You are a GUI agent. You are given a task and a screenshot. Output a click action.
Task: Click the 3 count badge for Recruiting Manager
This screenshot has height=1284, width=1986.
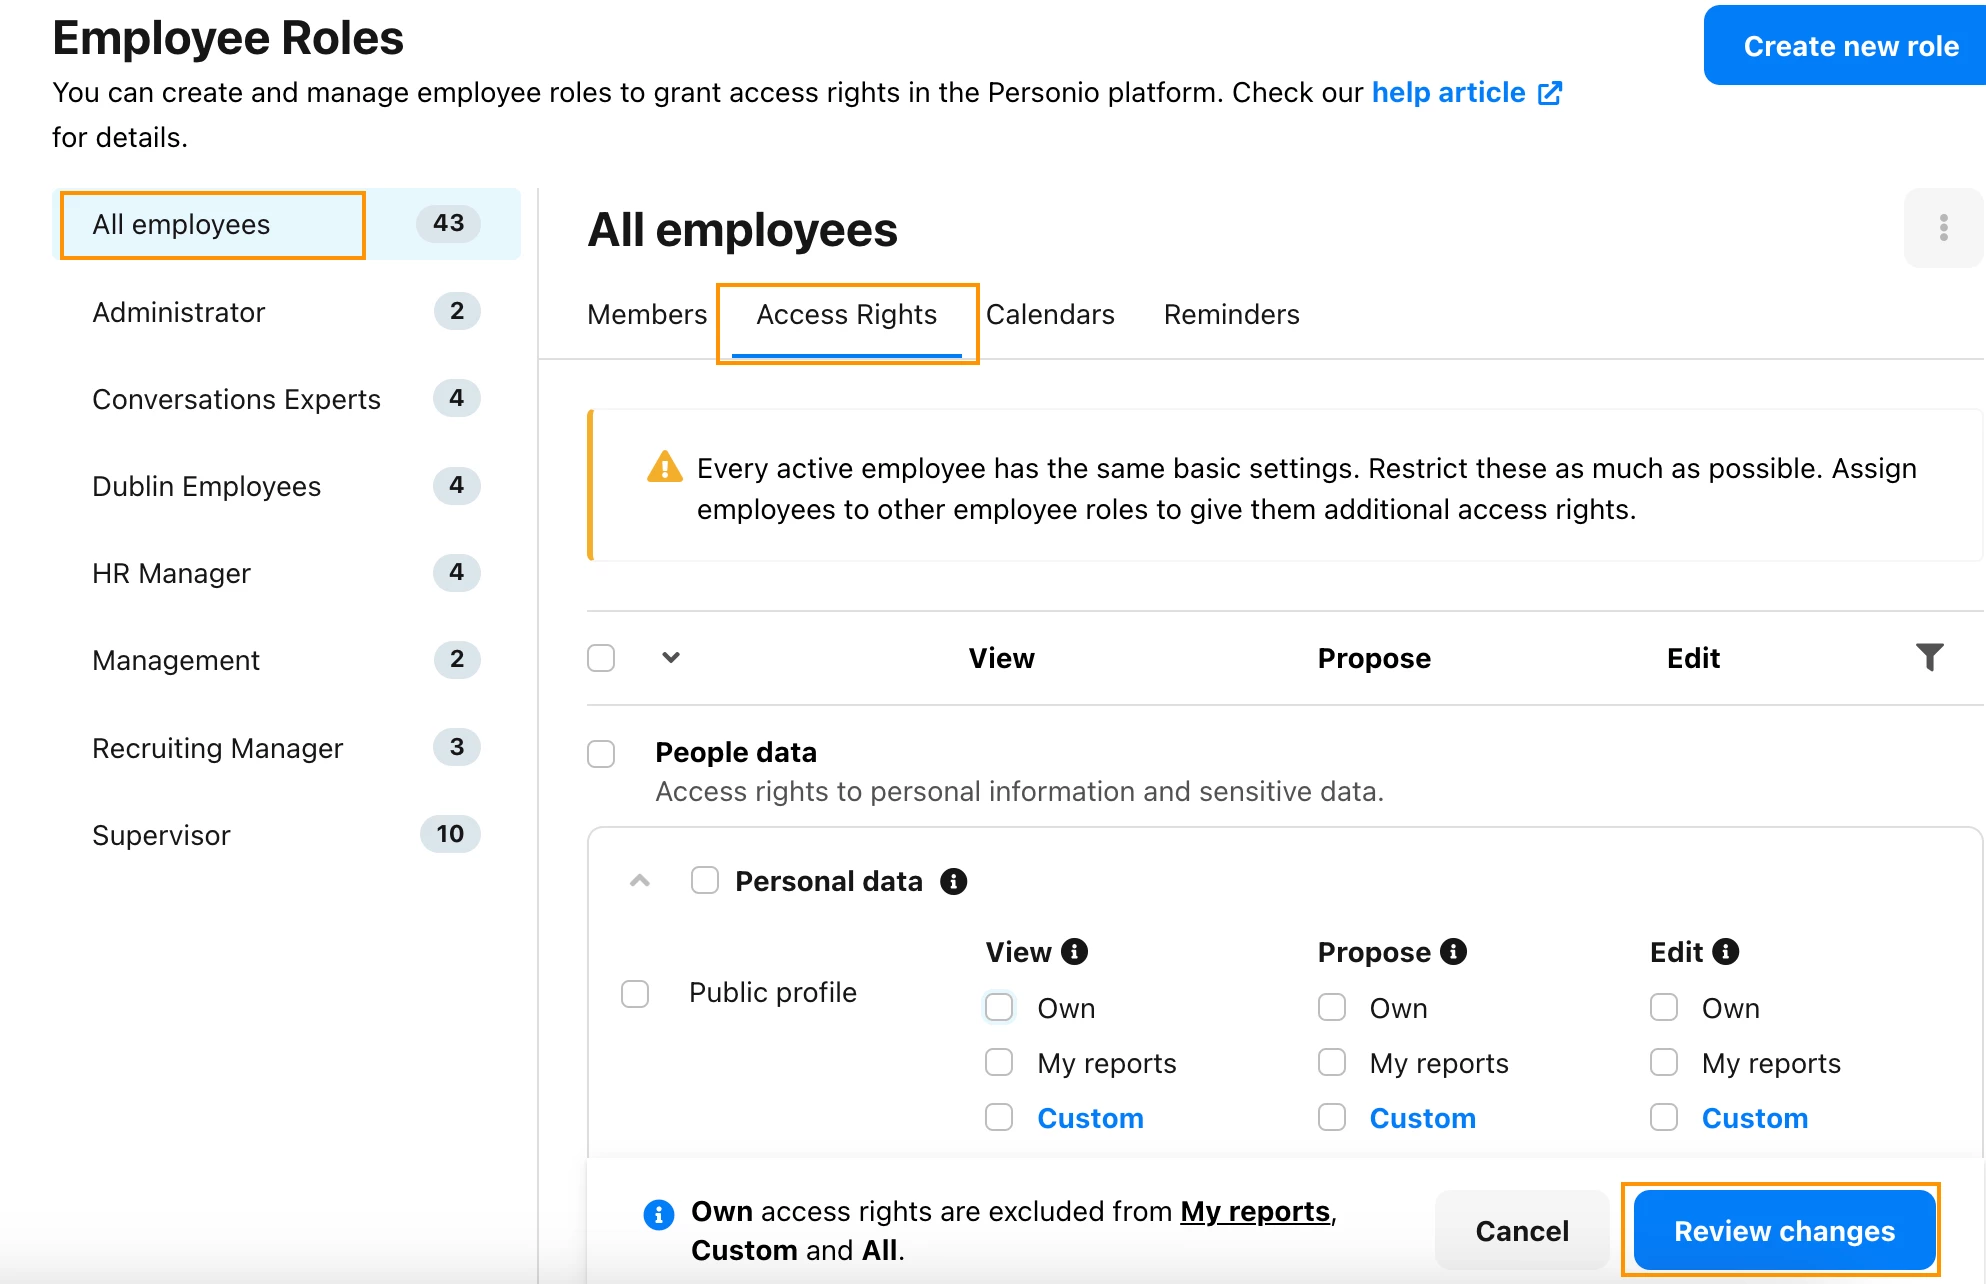(x=457, y=747)
